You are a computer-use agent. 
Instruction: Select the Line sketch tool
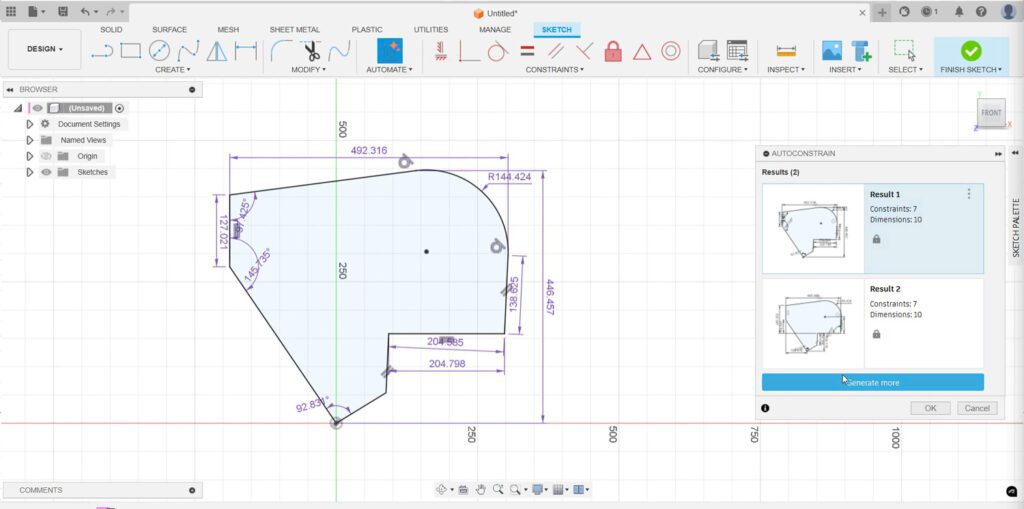click(102, 51)
